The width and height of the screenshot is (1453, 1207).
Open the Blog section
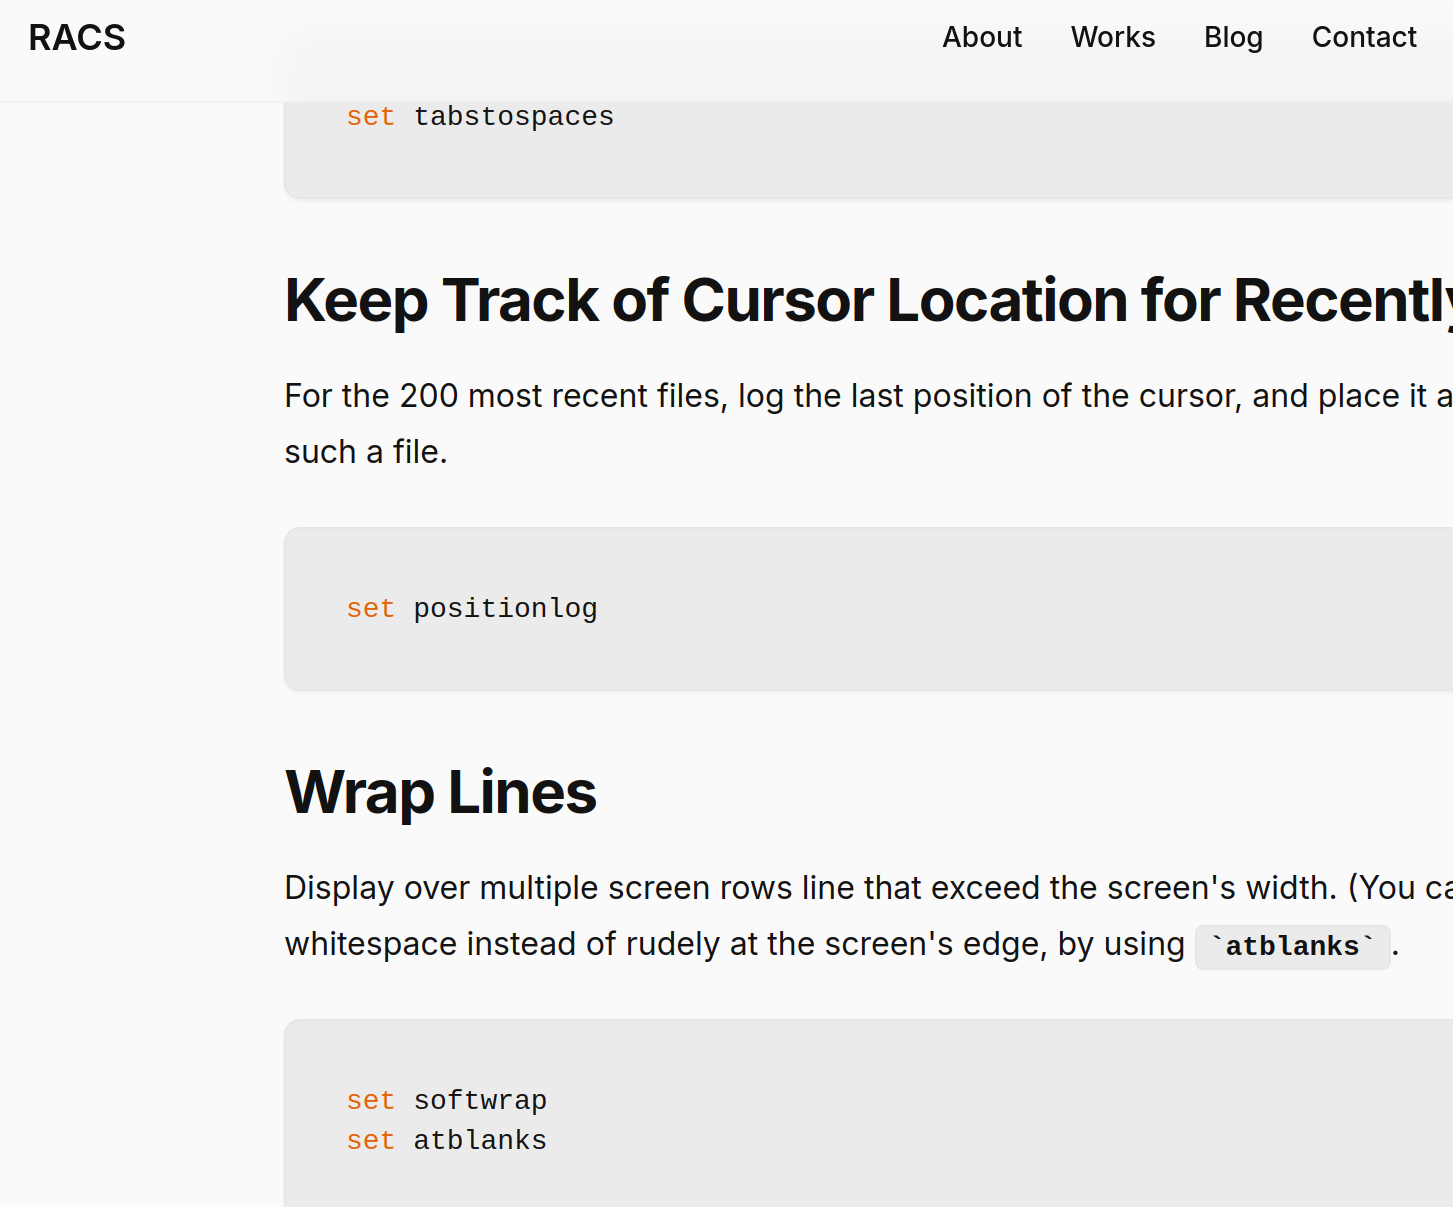1232,38
